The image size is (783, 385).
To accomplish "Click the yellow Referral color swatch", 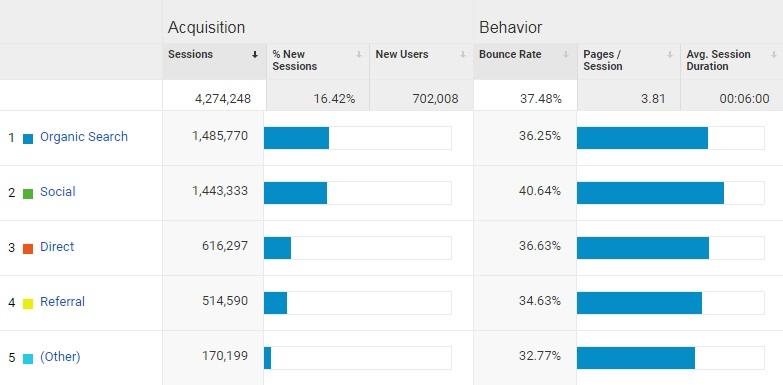I will coord(28,304).
